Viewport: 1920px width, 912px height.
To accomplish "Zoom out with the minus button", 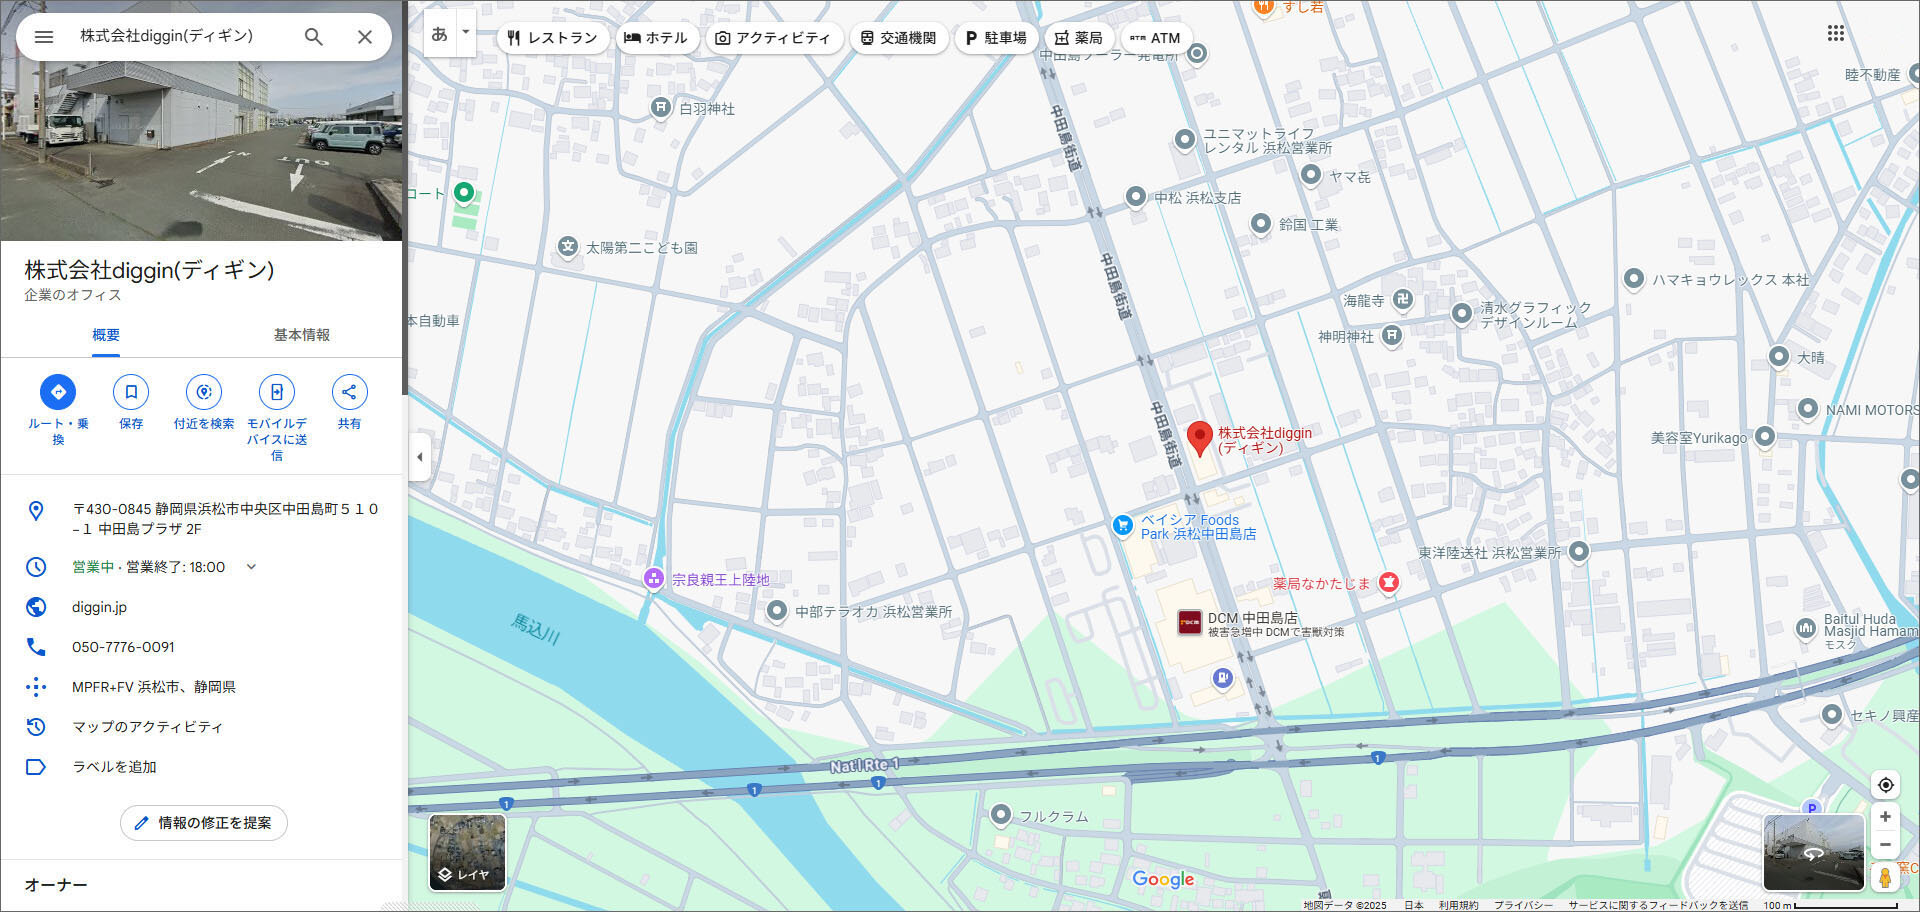I will tap(1885, 845).
